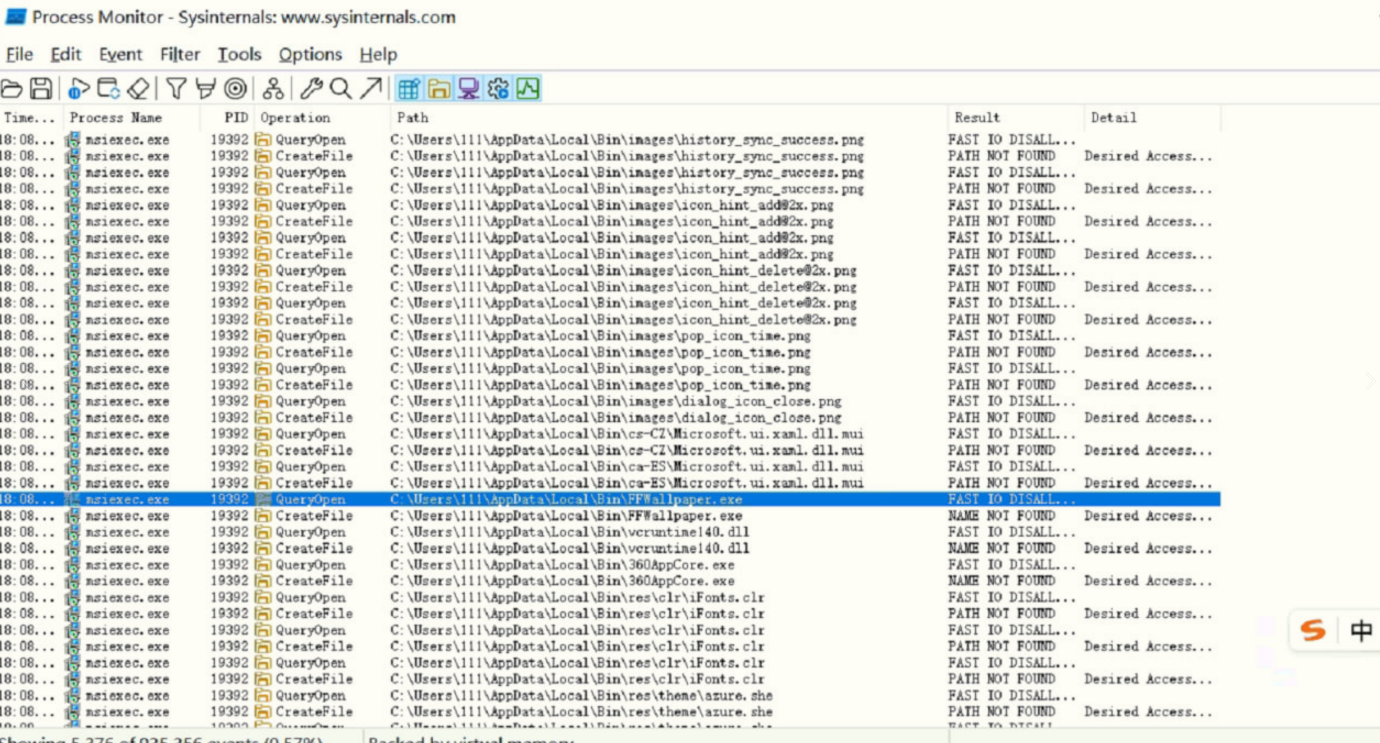1380x743 pixels.
Task: Click PATH NOT FOUND result for ca-ES row
Action: point(1001,483)
